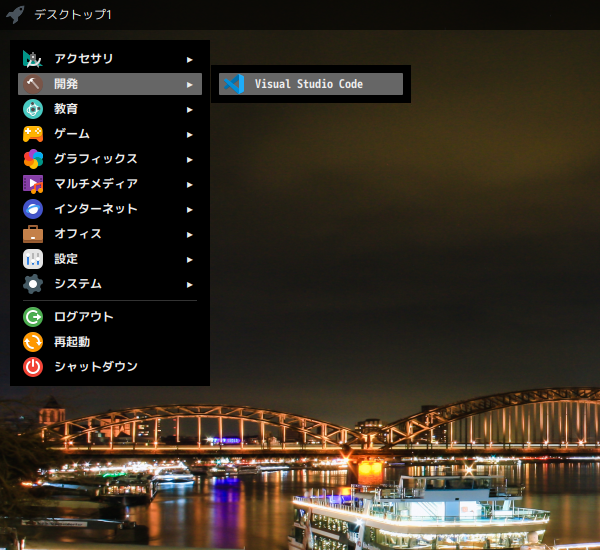Click the インターネット globe icon

tap(33, 209)
